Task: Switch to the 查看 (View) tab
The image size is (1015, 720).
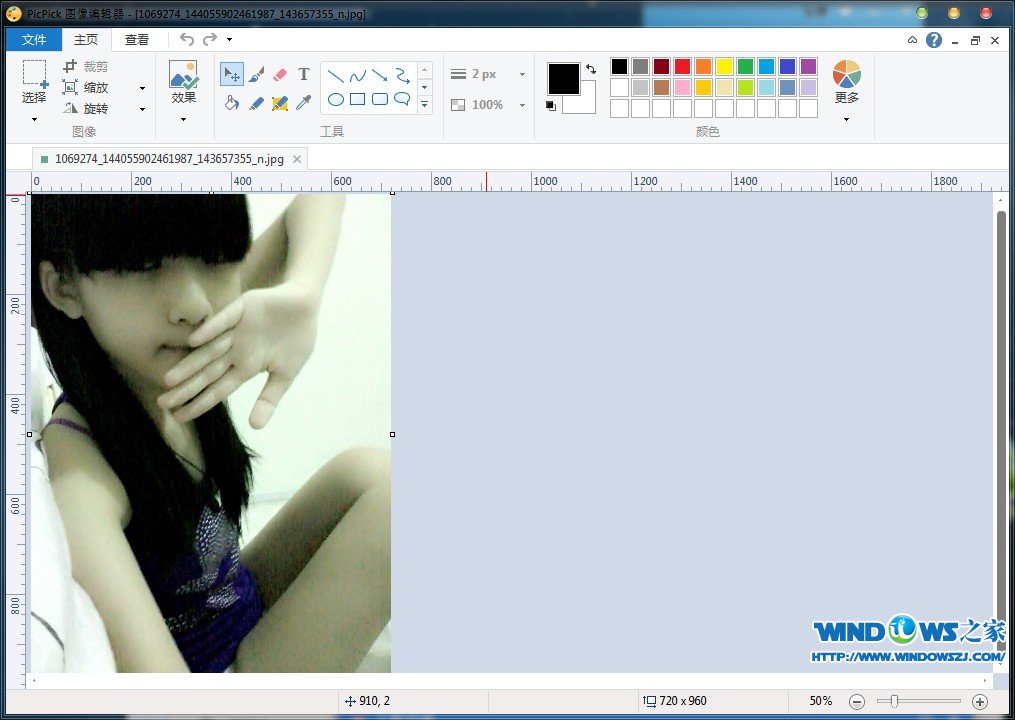Action: pos(137,40)
